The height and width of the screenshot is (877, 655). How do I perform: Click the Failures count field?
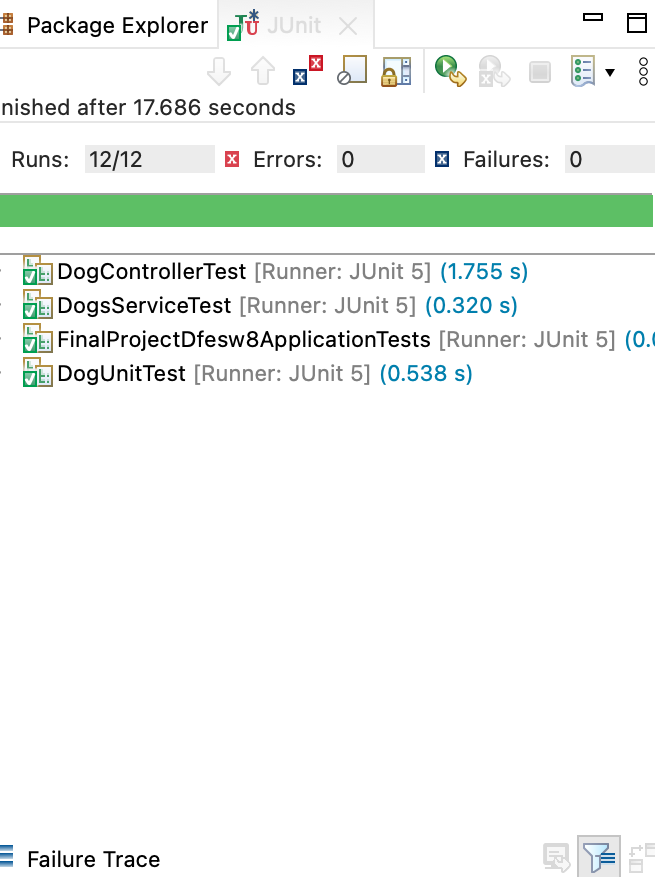(610, 159)
